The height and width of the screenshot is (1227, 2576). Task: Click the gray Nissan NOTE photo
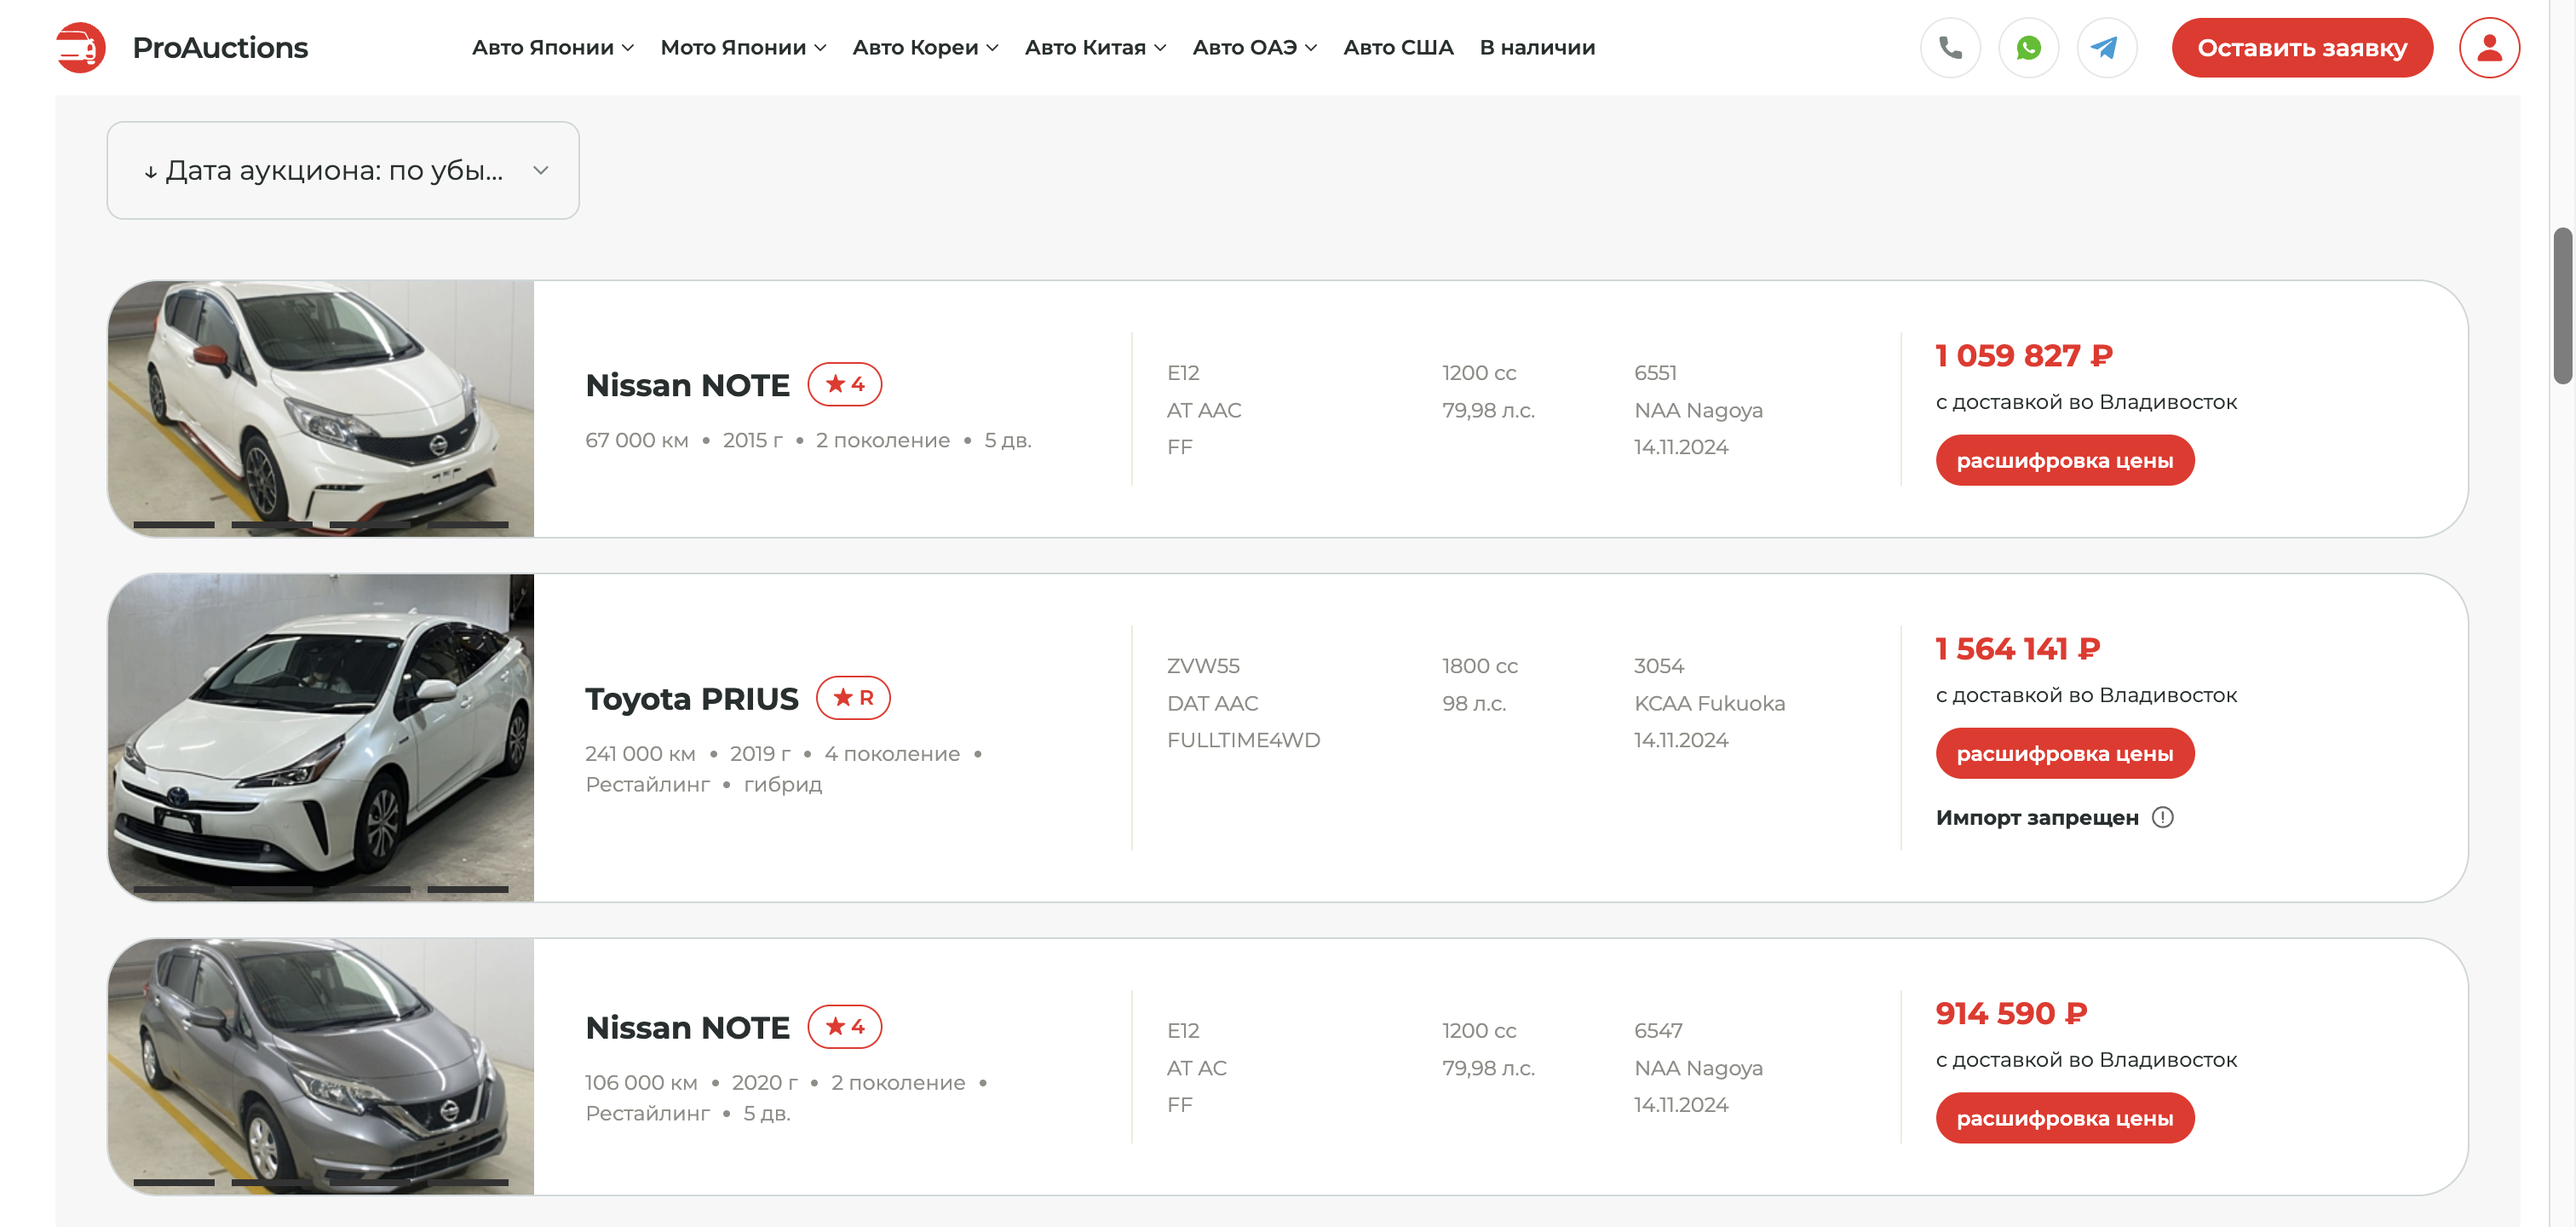[321, 1066]
